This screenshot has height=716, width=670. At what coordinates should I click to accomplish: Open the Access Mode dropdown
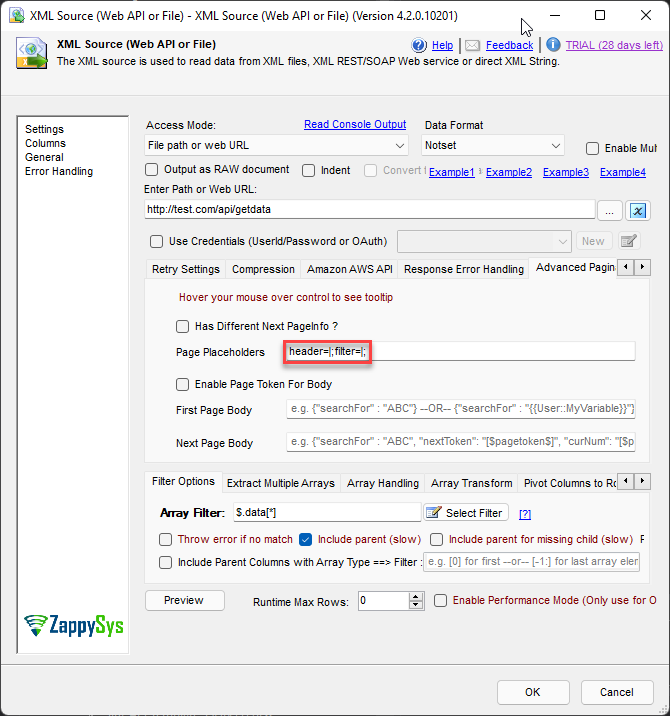point(276,146)
